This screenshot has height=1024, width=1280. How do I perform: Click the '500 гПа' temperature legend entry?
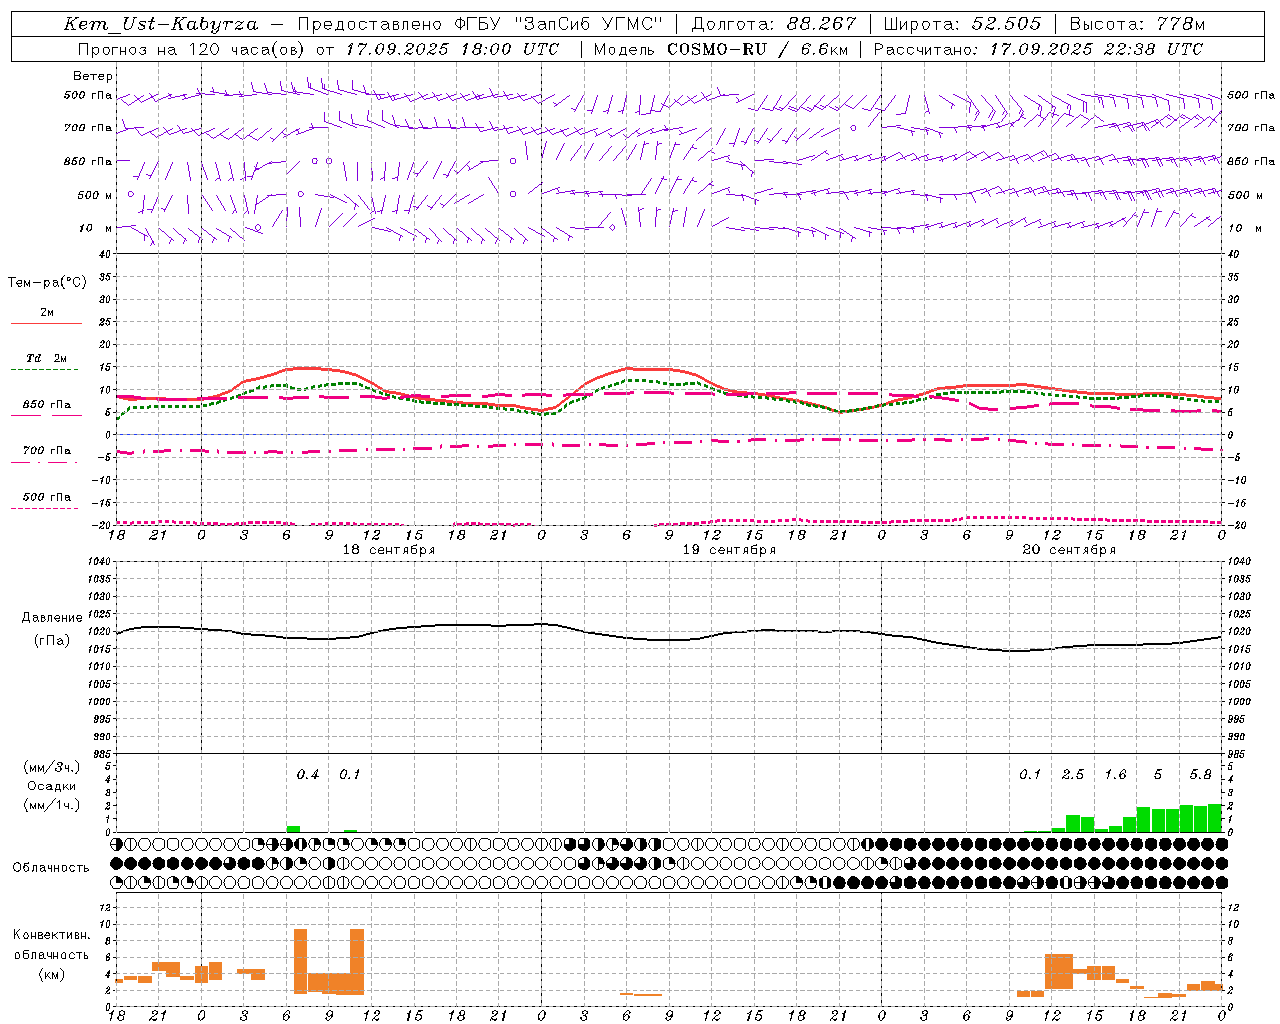pyautogui.click(x=47, y=497)
